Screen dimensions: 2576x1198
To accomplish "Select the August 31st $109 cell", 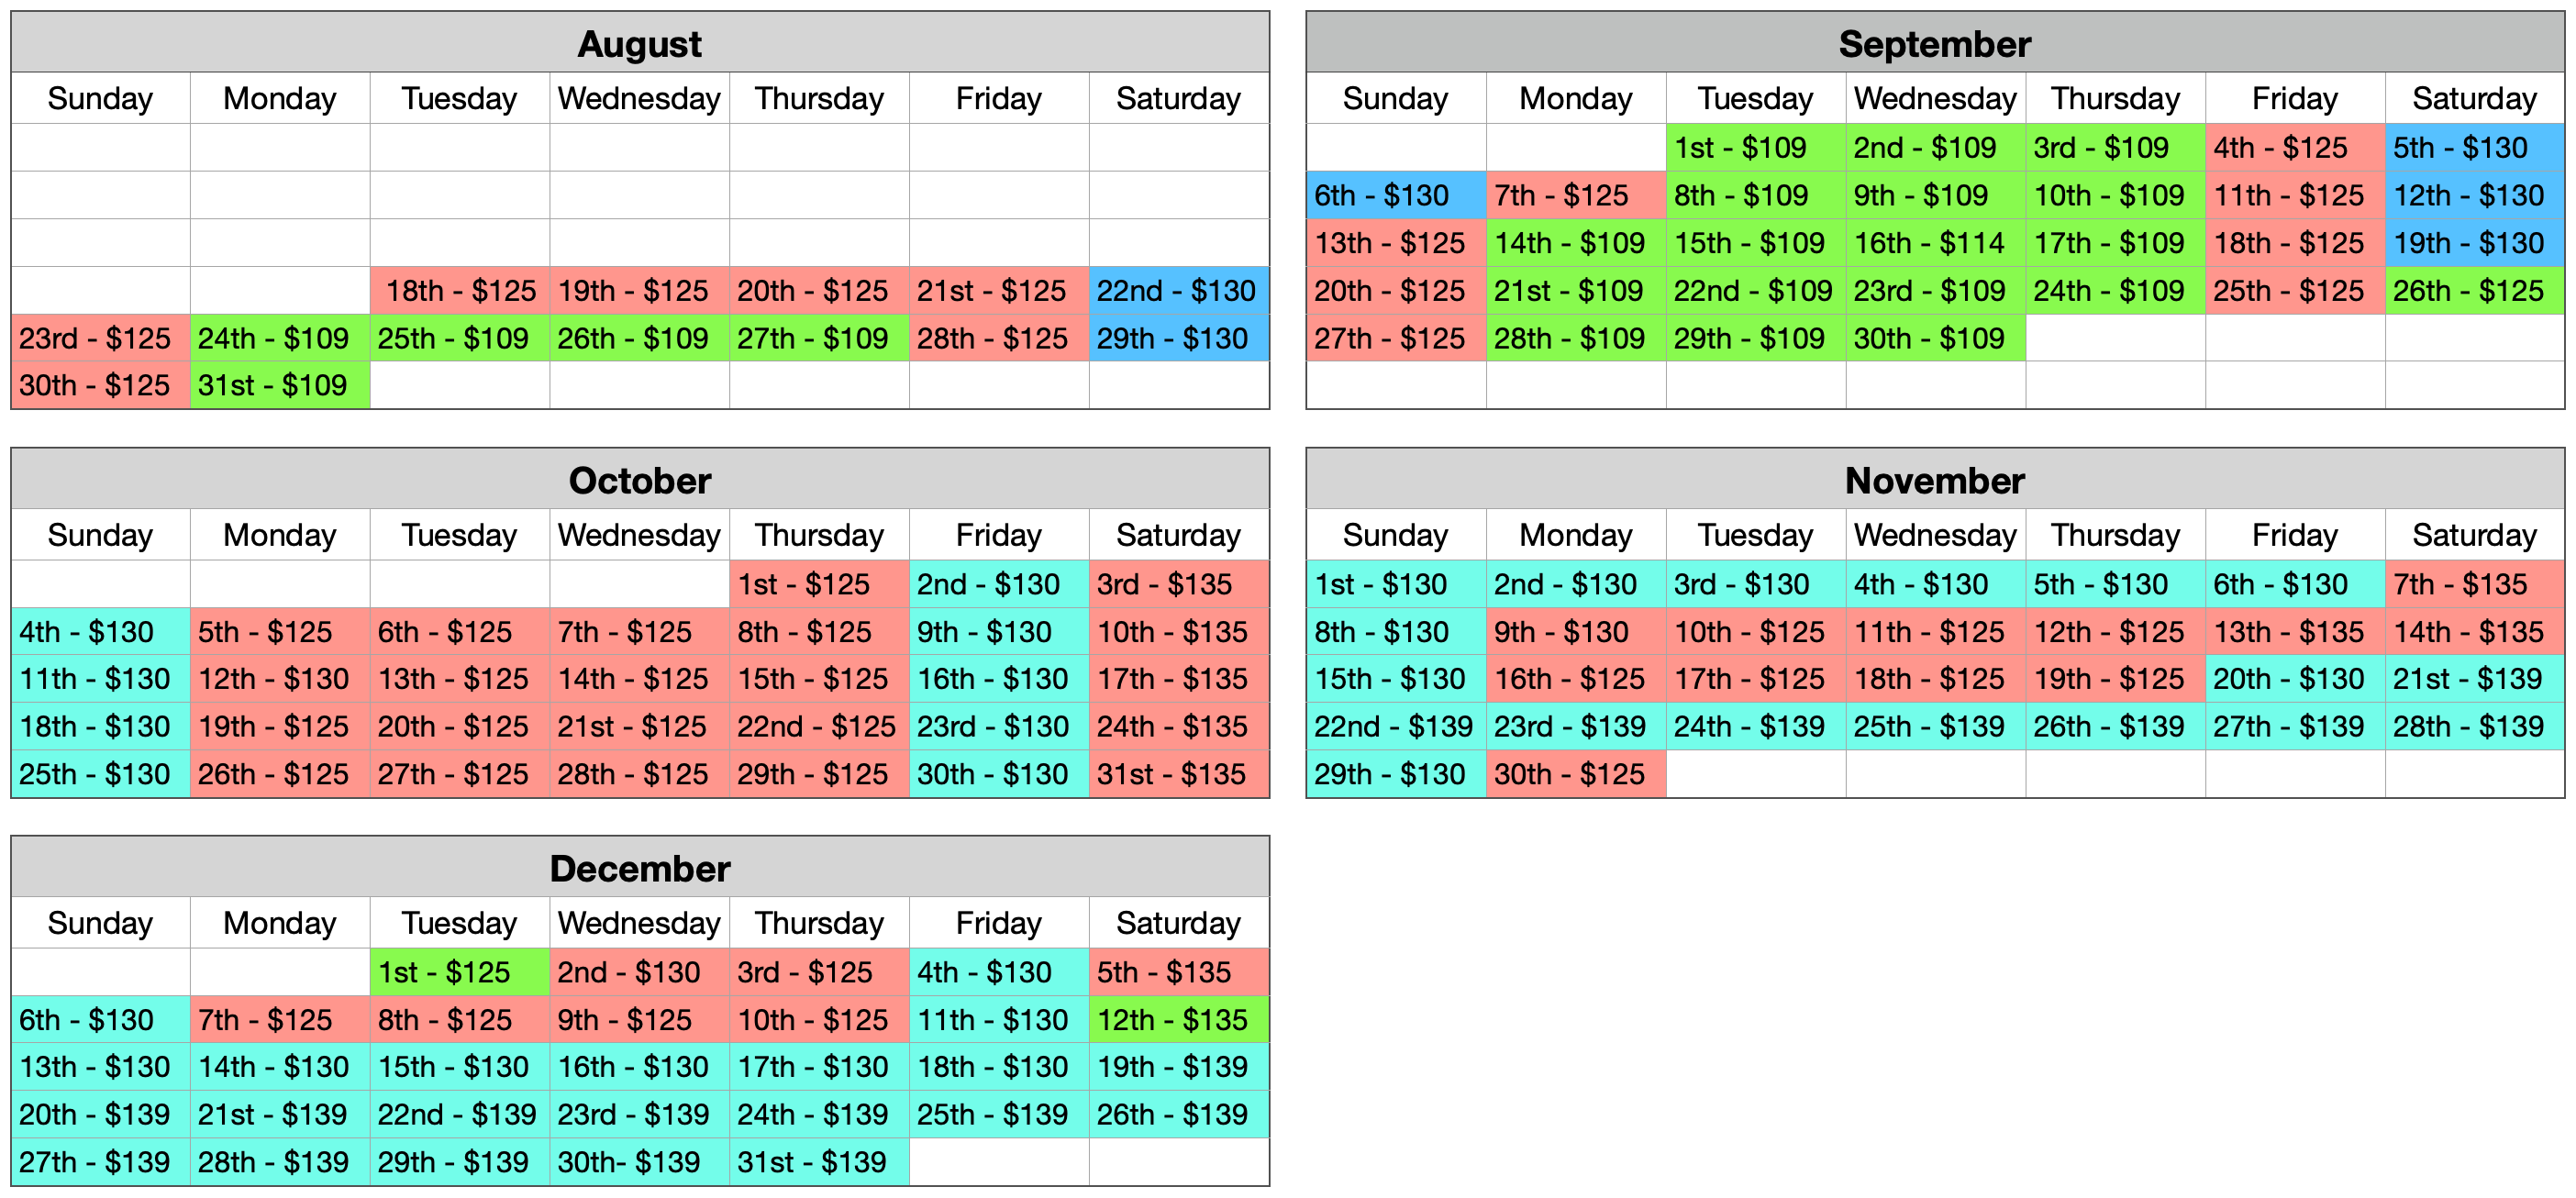I will point(279,385).
